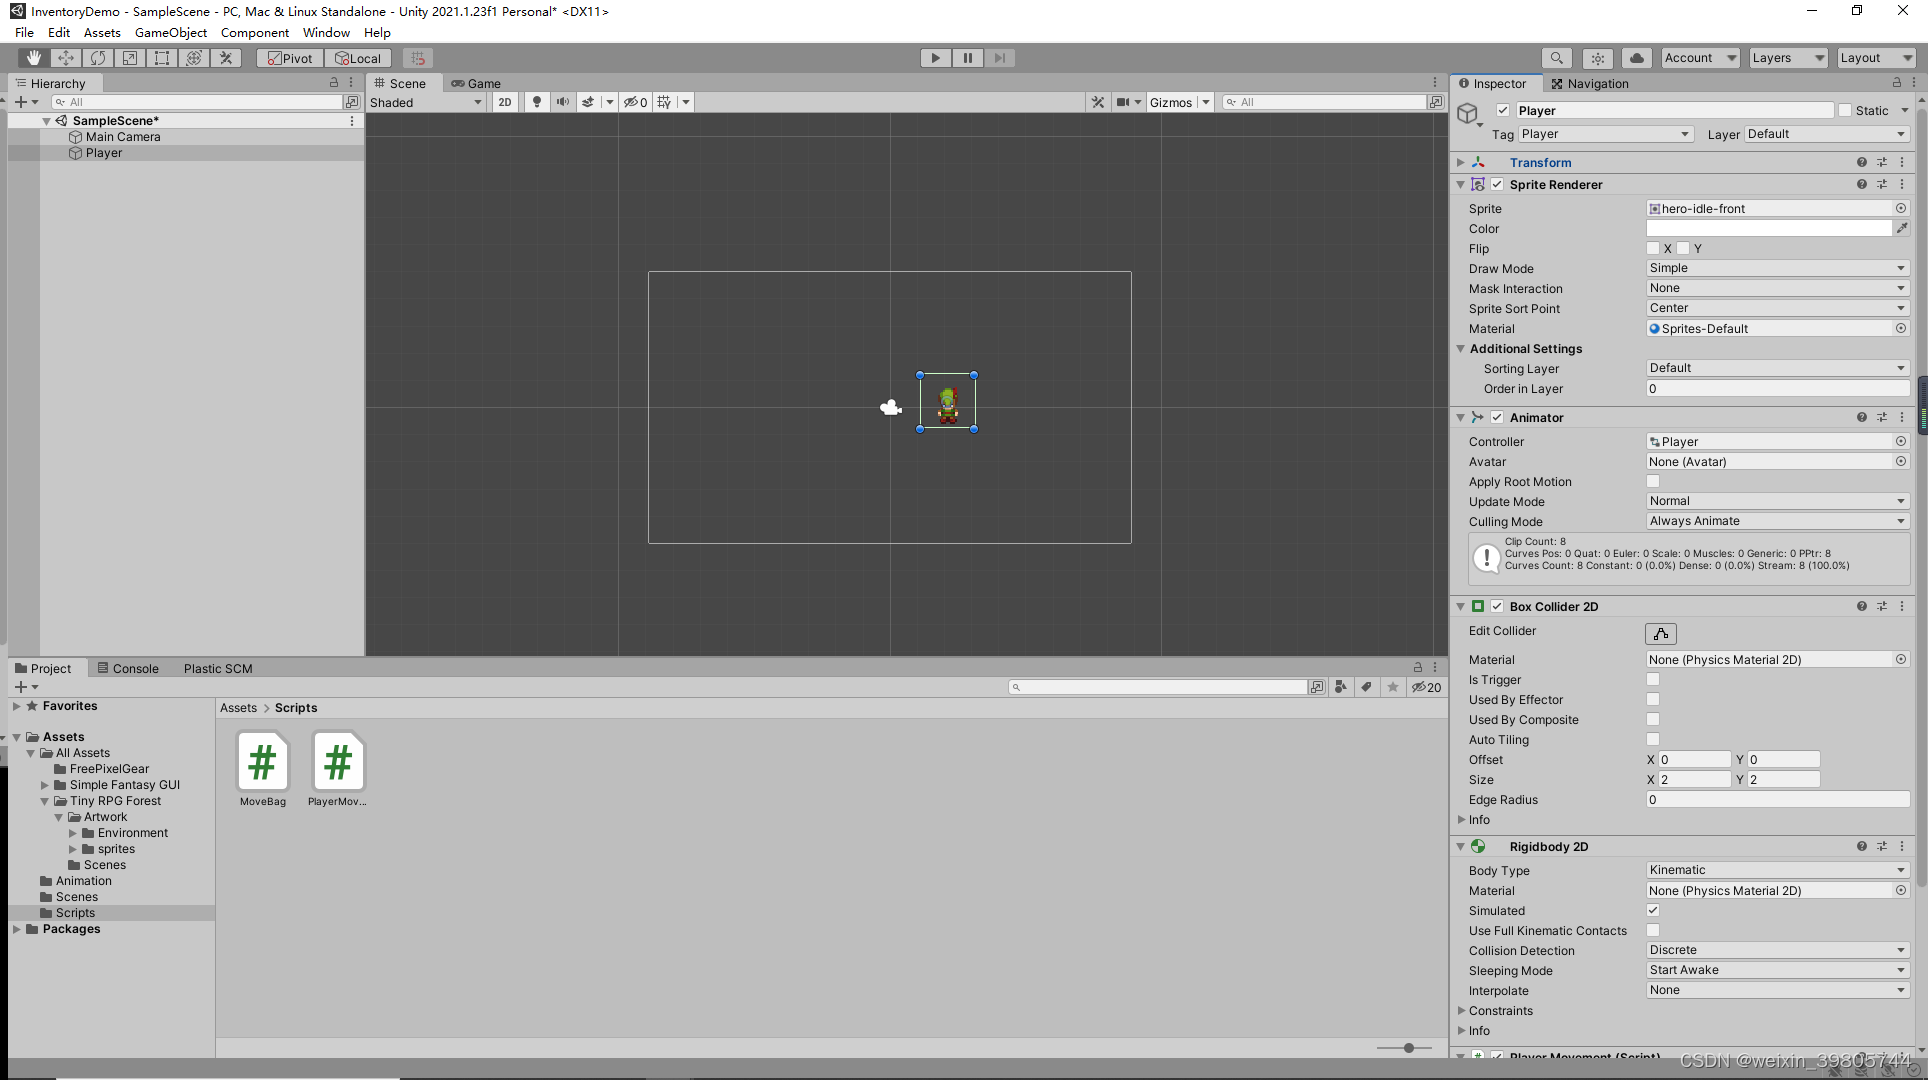Viewport: 1928px width, 1080px height.
Task: Open the Component menu
Action: (x=255, y=32)
